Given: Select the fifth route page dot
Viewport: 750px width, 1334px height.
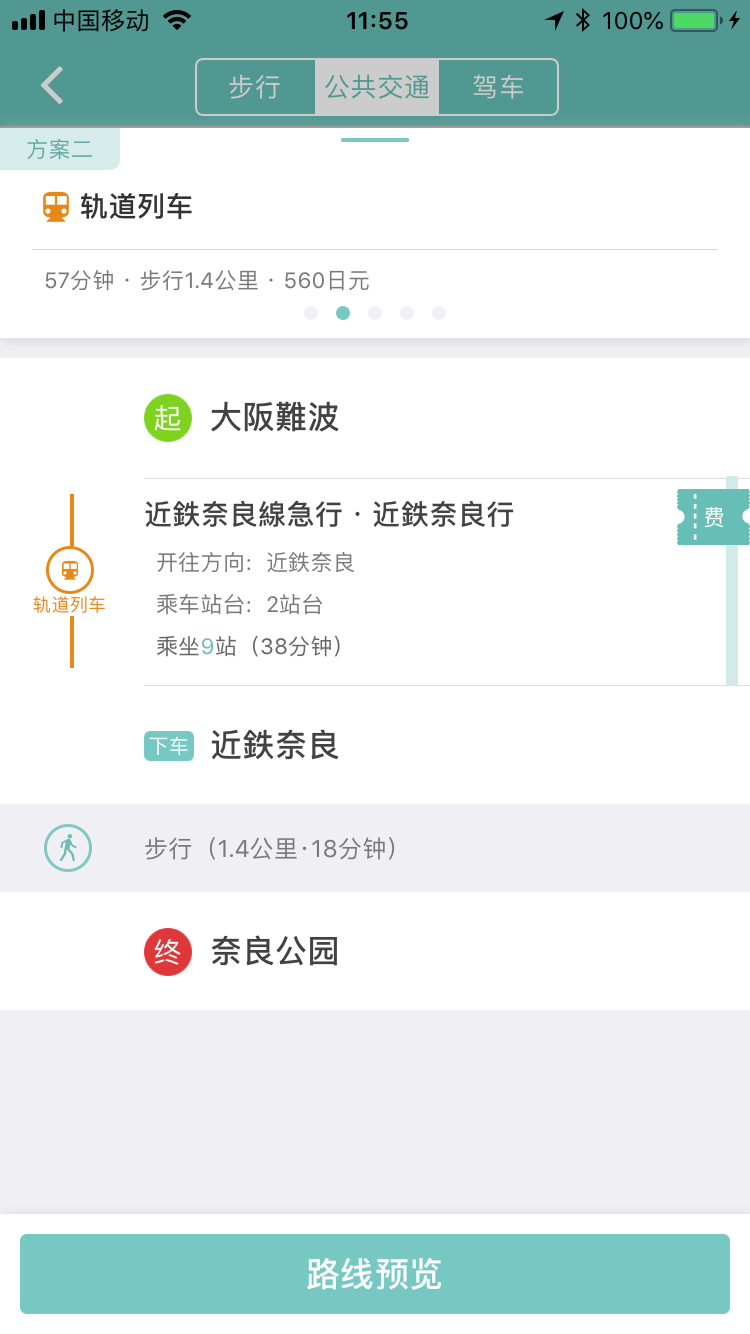Looking at the screenshot, I should click(x=439, y=313).
